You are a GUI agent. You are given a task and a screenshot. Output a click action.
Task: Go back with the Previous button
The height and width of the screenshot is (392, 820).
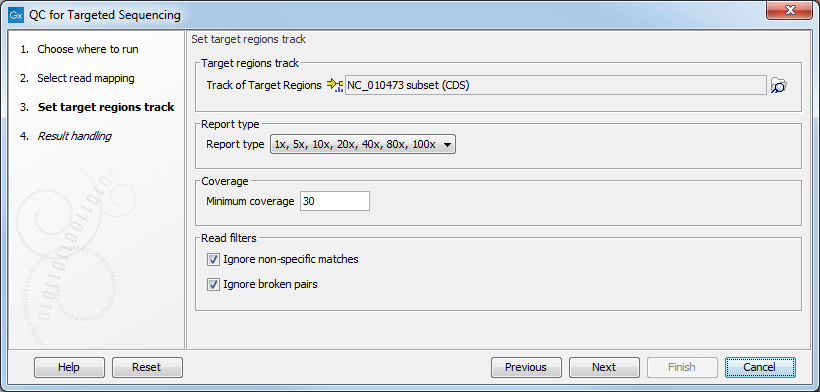(526, 367)
